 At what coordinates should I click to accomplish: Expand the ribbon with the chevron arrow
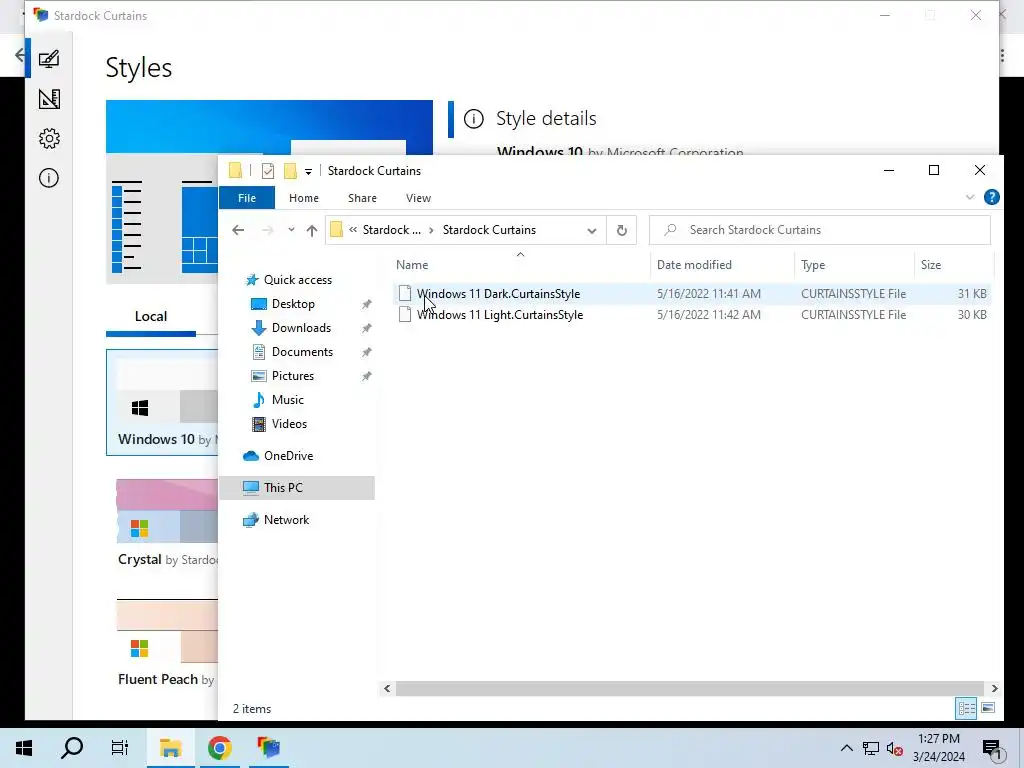click(970, 197)
